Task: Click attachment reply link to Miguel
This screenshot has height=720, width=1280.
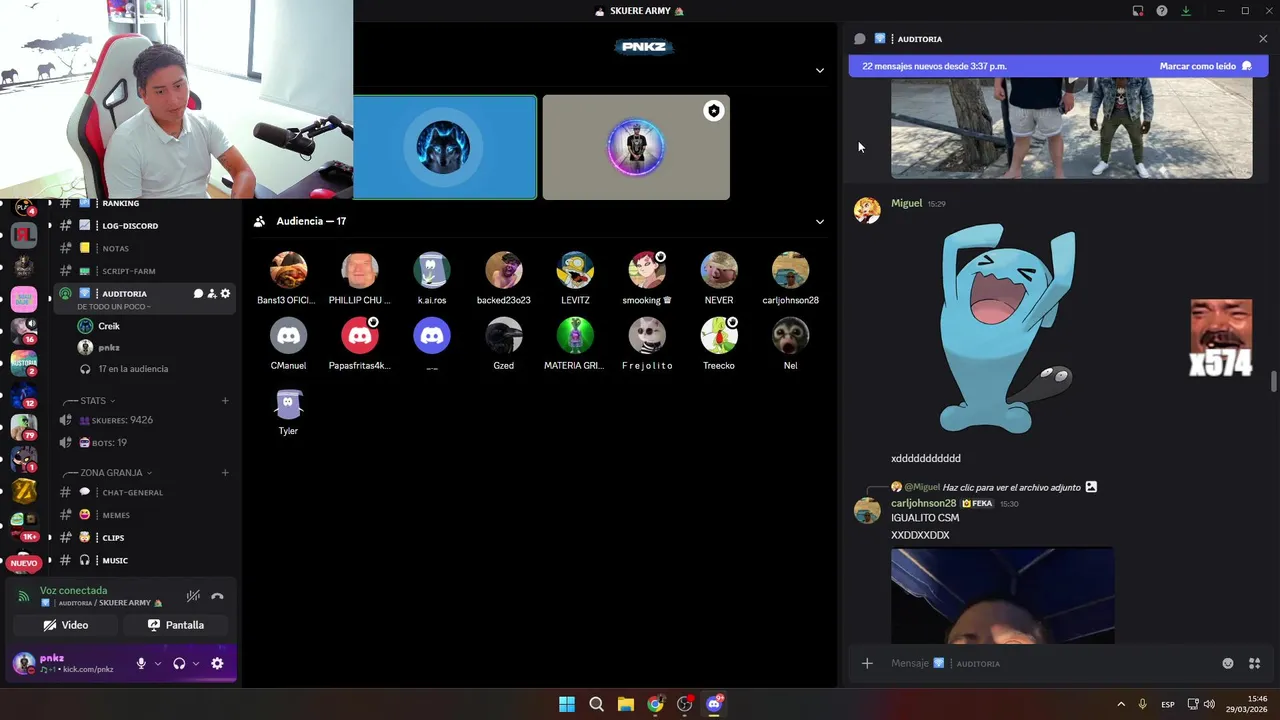Action: tap(1010, 487)
